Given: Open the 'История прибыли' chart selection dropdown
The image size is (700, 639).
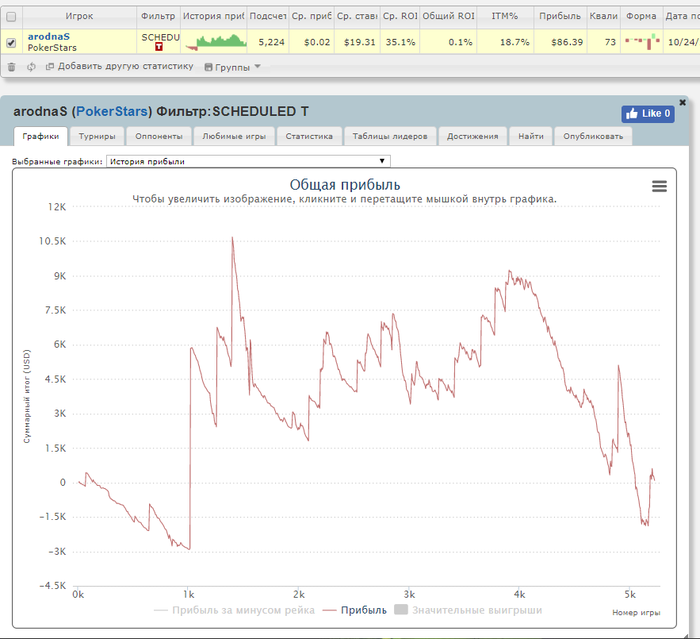Looking at the screenshot, I should pos(248,161).
